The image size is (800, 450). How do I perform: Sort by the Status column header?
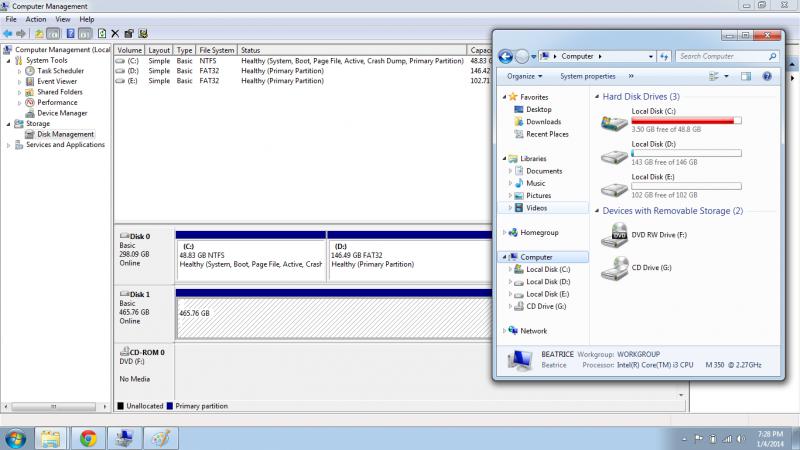point(352,50)
